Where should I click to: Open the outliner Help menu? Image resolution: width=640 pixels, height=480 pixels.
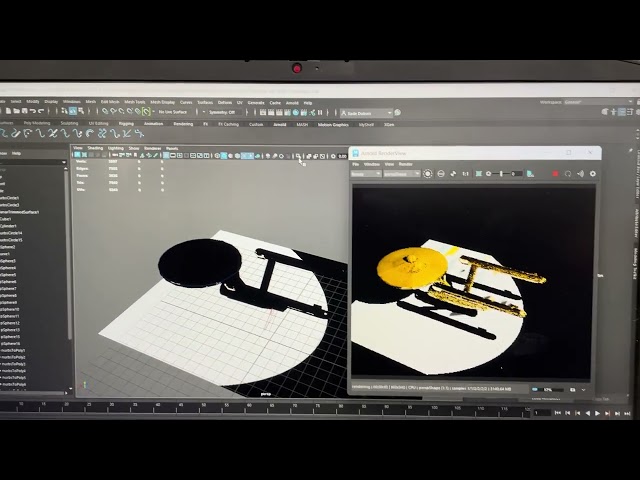[x=16, y=153]
